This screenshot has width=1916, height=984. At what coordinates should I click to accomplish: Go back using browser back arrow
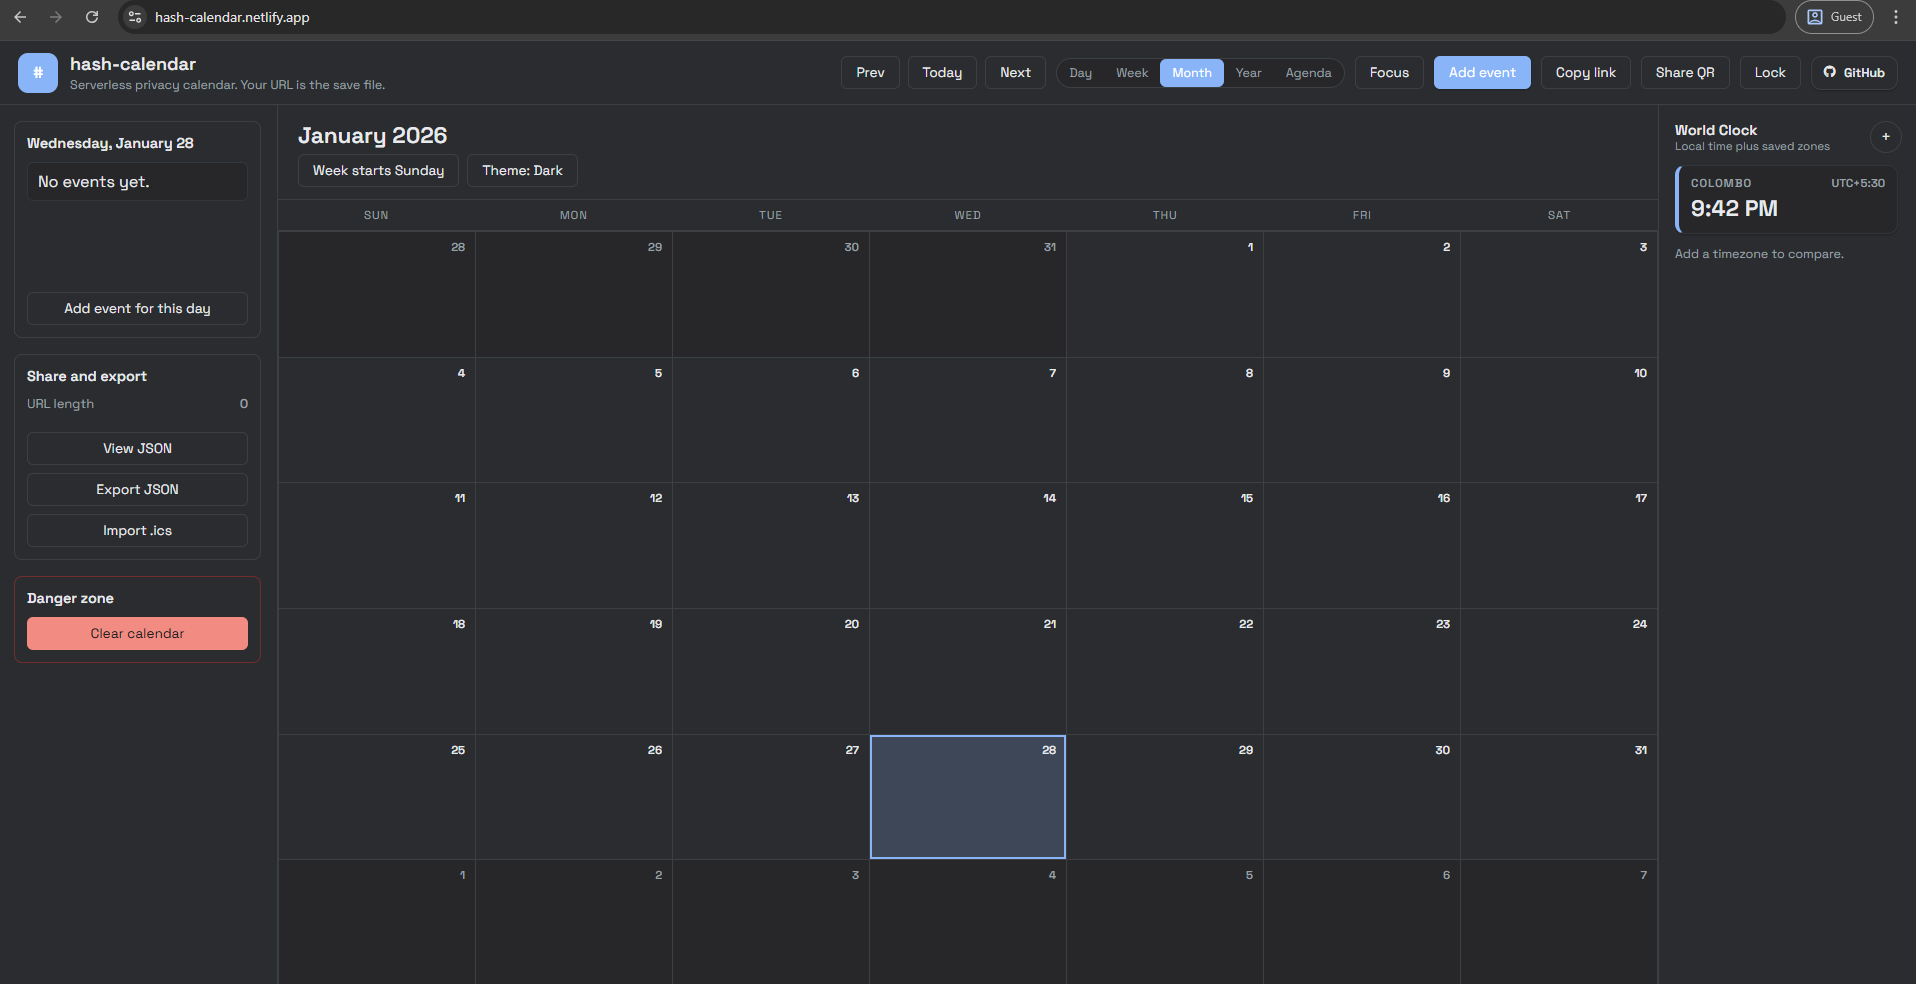coord(20,17)
